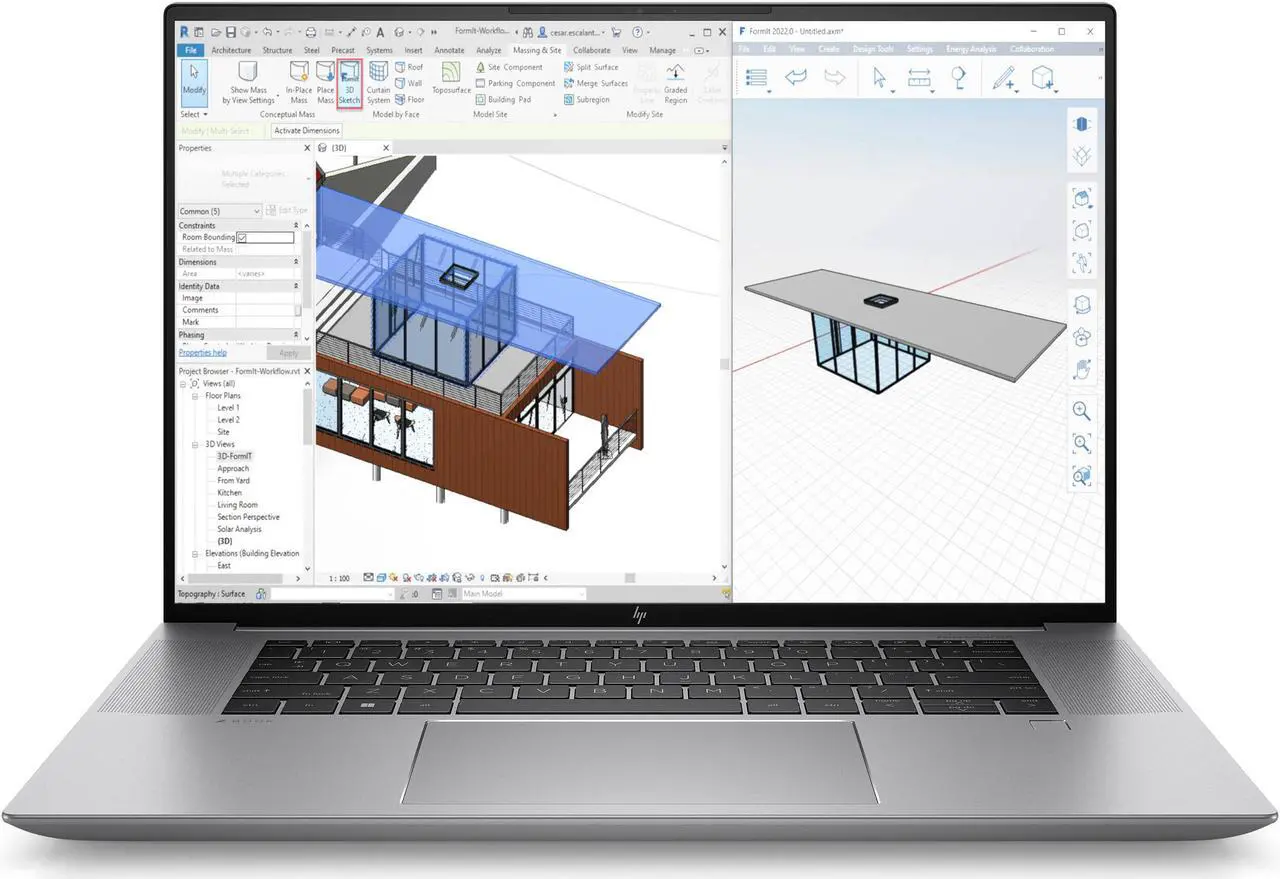Screen dimensions: 1280x879
Task: Toggle the Room Bounding checkbox
Action: tap(240, 237)
